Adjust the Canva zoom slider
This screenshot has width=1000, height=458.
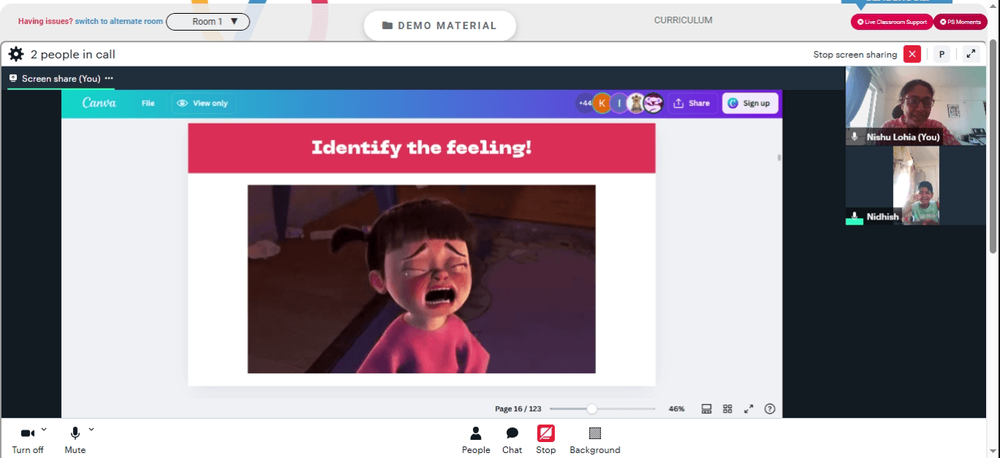tap(592, 409)
